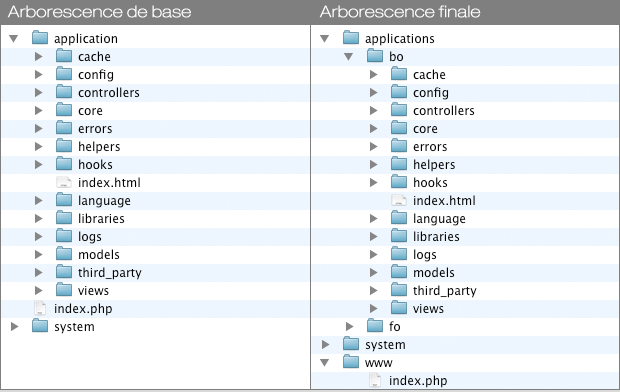Viewport: 620px width, 392px height.
Task: Expand the core folder under bo
Action: (x=373, y=129)
